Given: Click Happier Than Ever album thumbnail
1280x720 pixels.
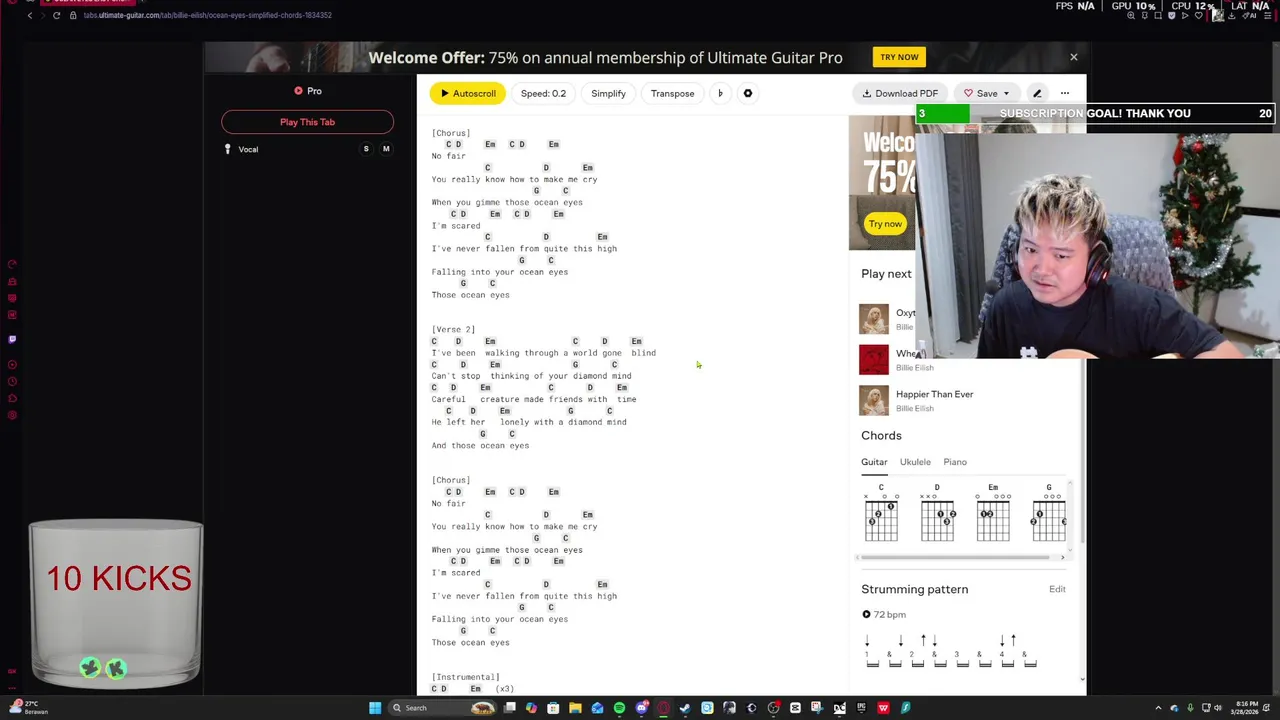Looking at the screenshot, I should (x=874, y=400).
